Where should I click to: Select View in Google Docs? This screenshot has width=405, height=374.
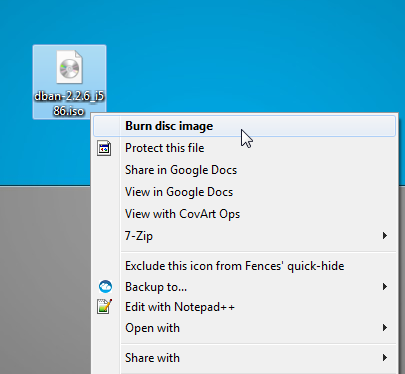pos(244,192)
